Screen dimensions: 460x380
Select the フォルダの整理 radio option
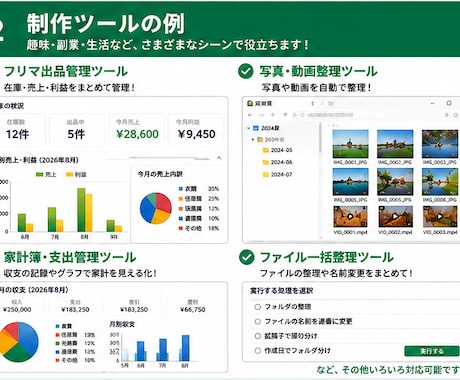257,307
